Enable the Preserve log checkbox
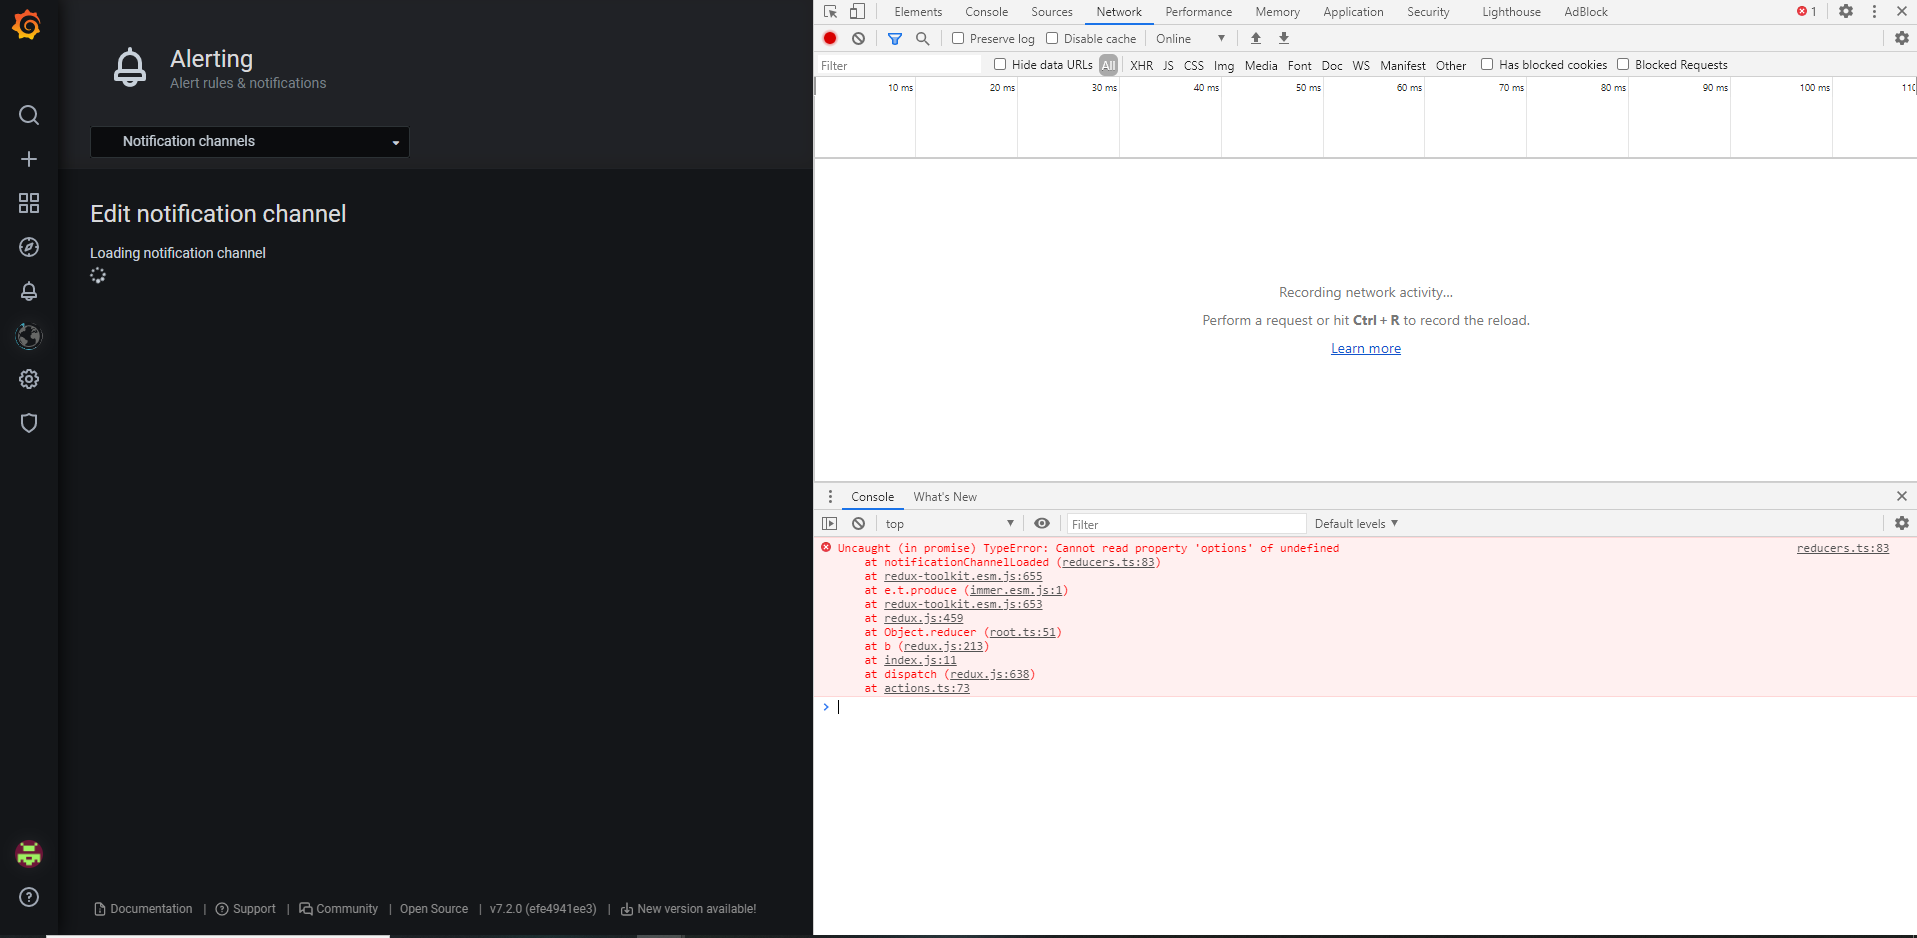This screenshot has height=938, width=1917. click(958, 38)
